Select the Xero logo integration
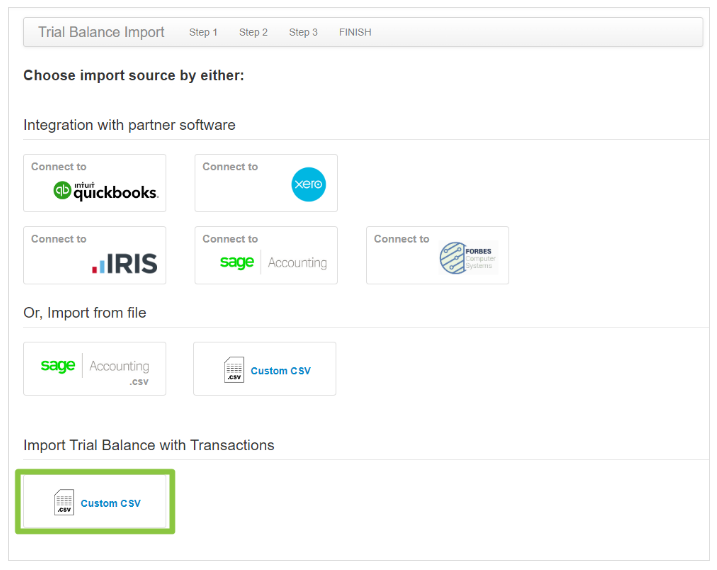 308,185
